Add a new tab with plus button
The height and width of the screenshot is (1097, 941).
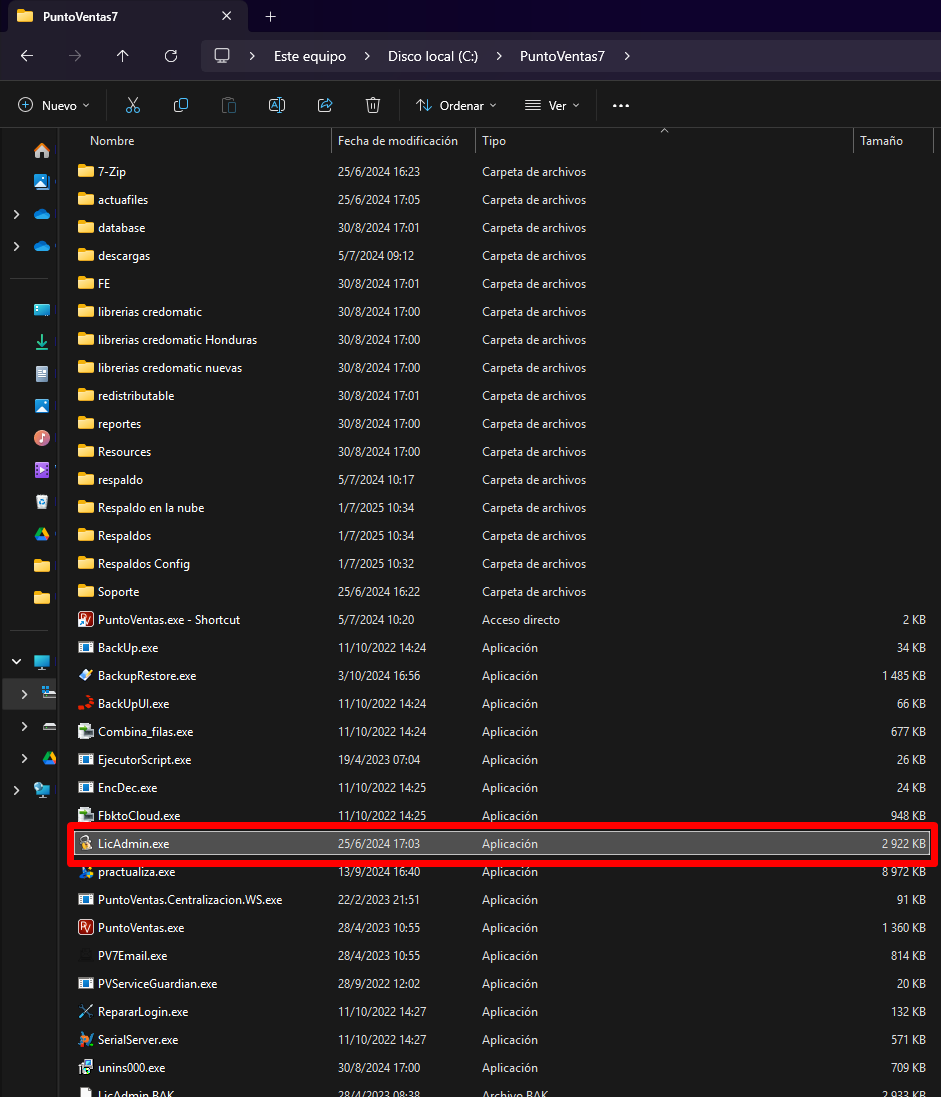(271, 16)
